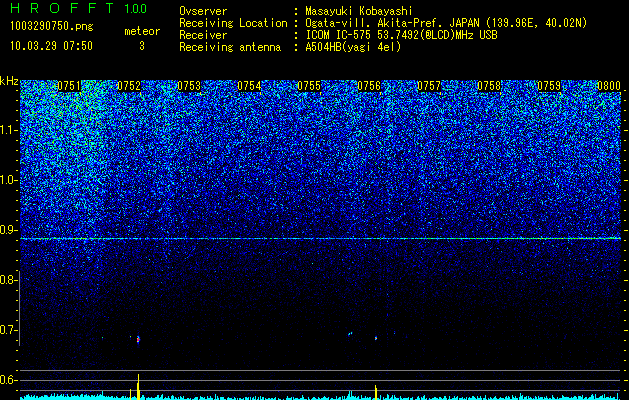
Task: Click the 0757 time marker
Action: click(429, 86)
